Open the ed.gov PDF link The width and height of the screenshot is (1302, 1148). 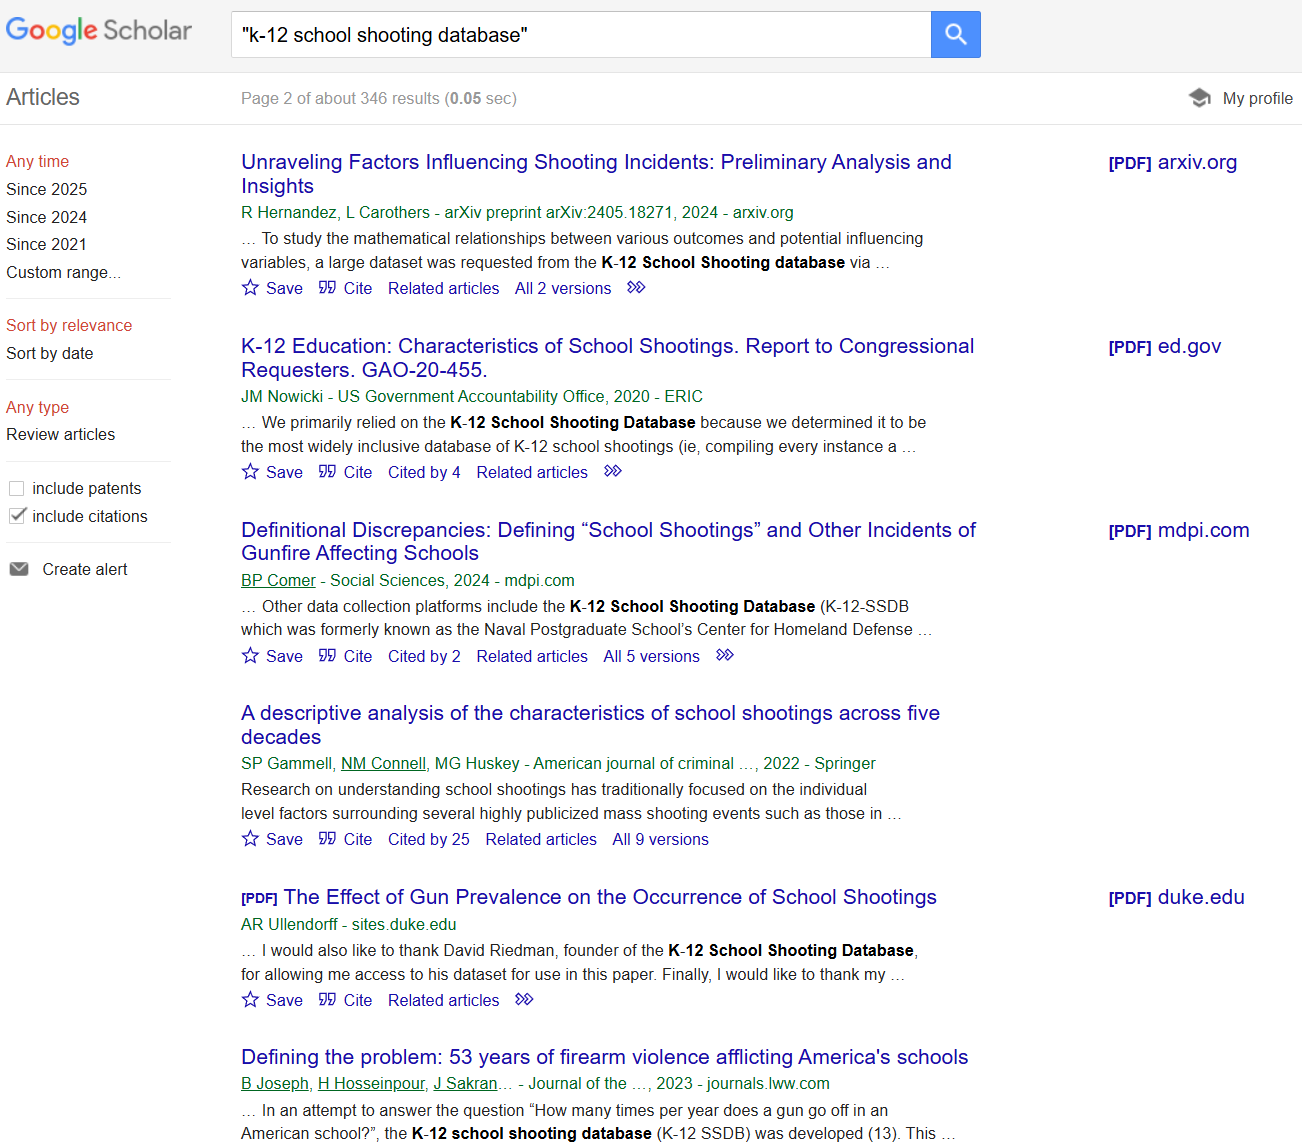[x=1165, y=346]
